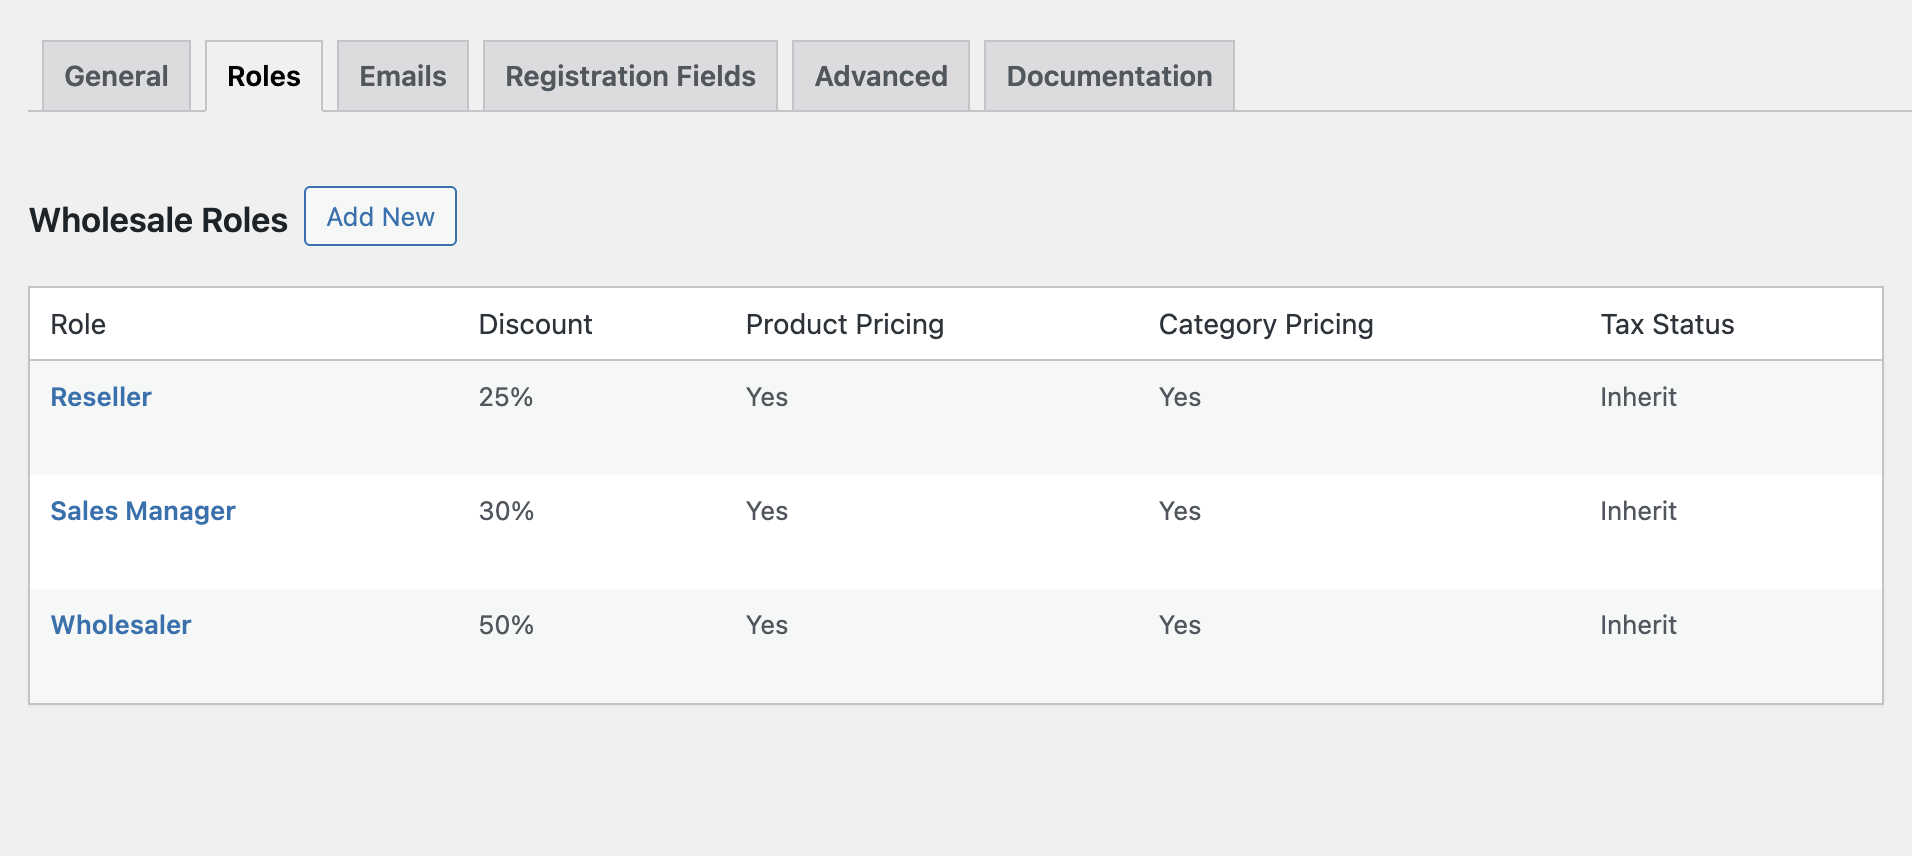View the Documentation tab
1912x856 pixels.
tap(1108, 76)
